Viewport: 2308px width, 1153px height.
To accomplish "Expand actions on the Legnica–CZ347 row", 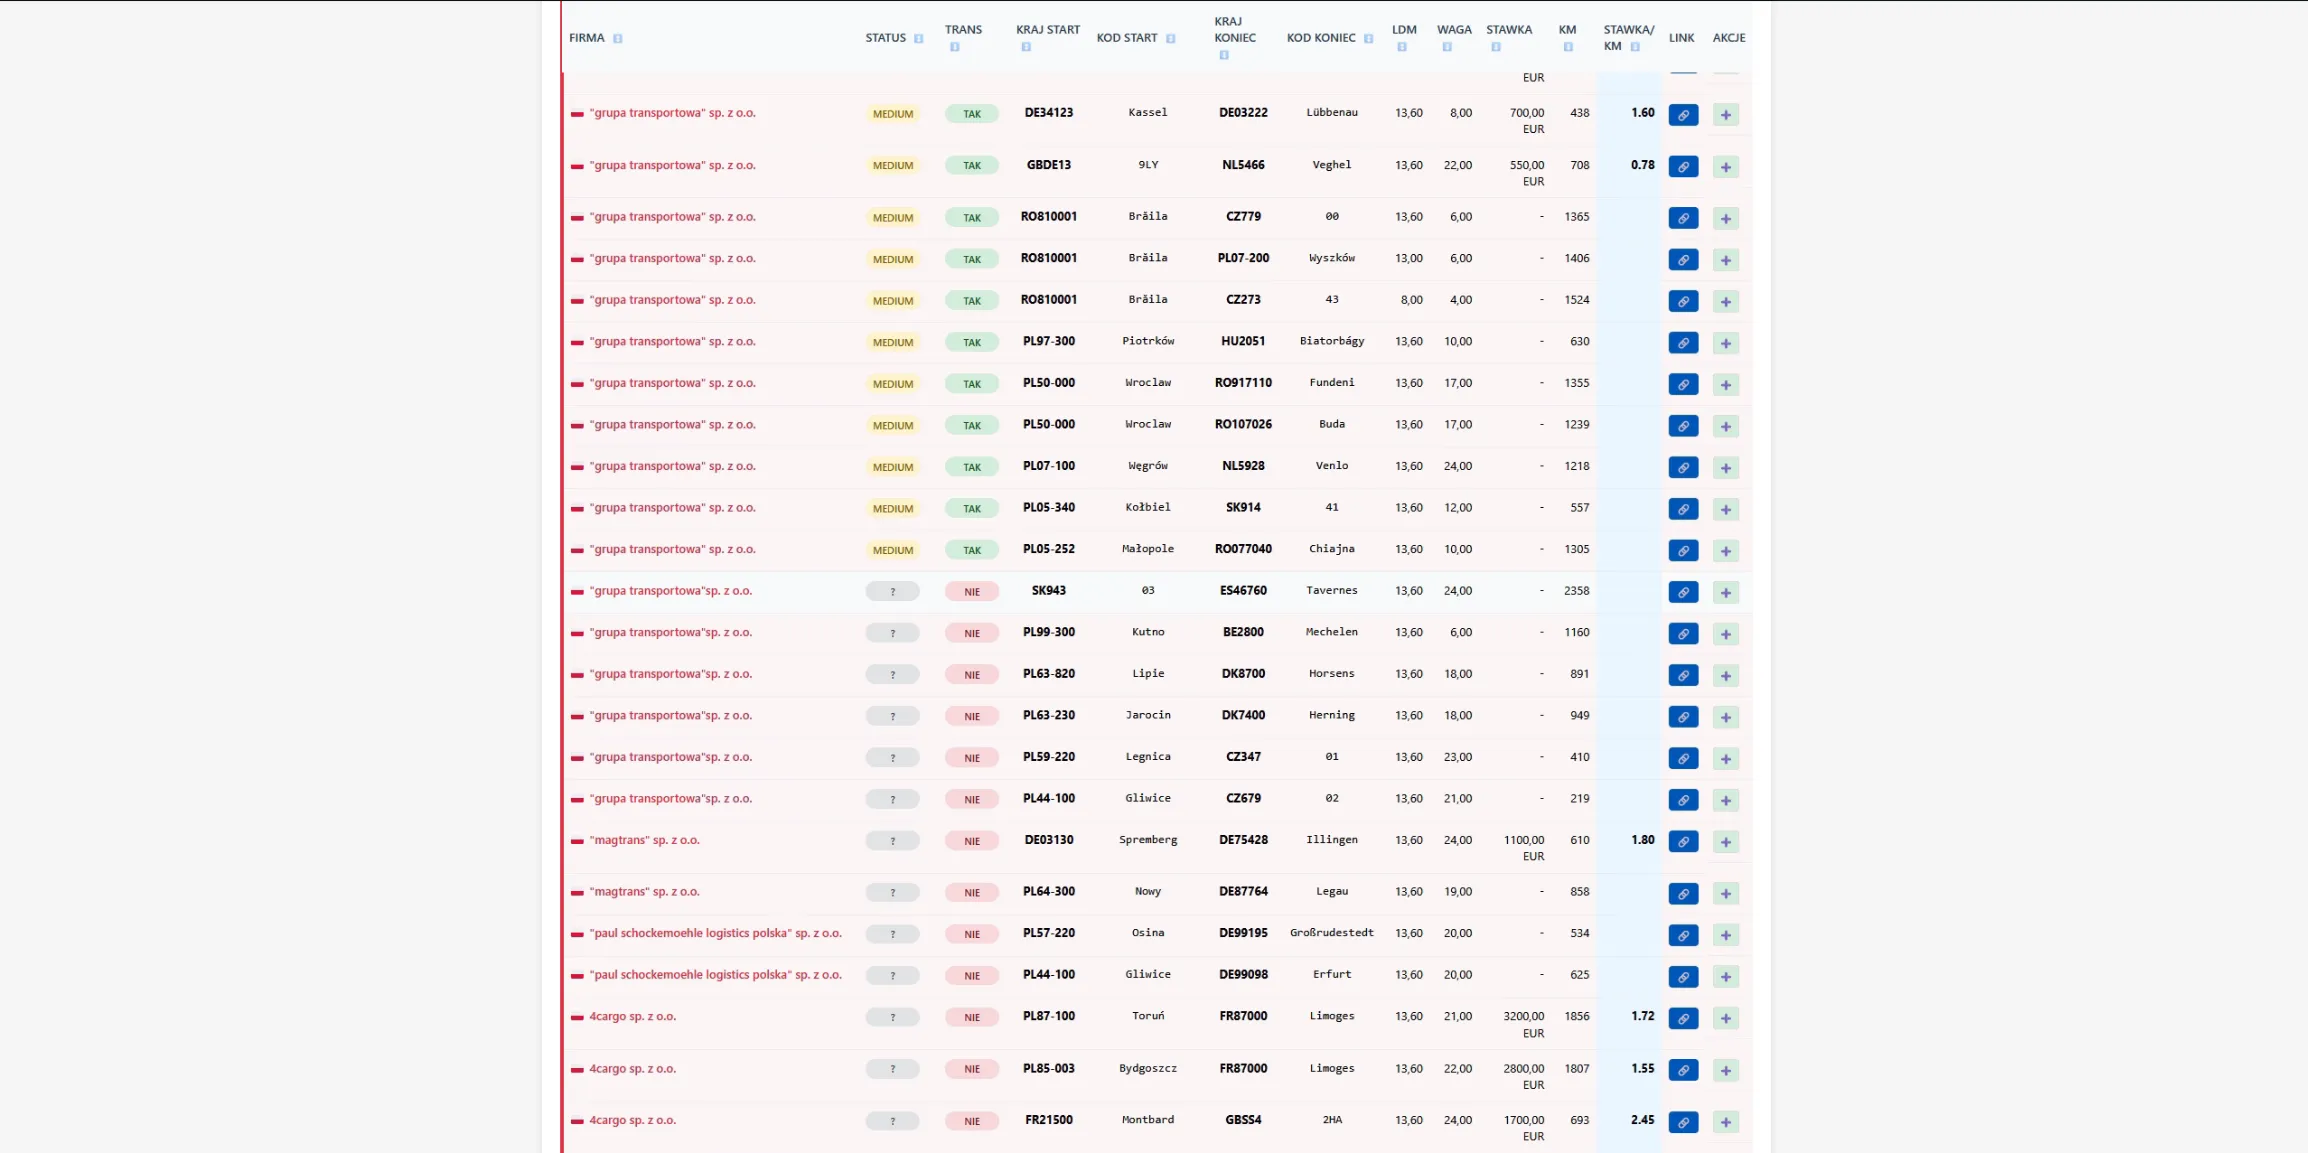I will [1725, 758].
